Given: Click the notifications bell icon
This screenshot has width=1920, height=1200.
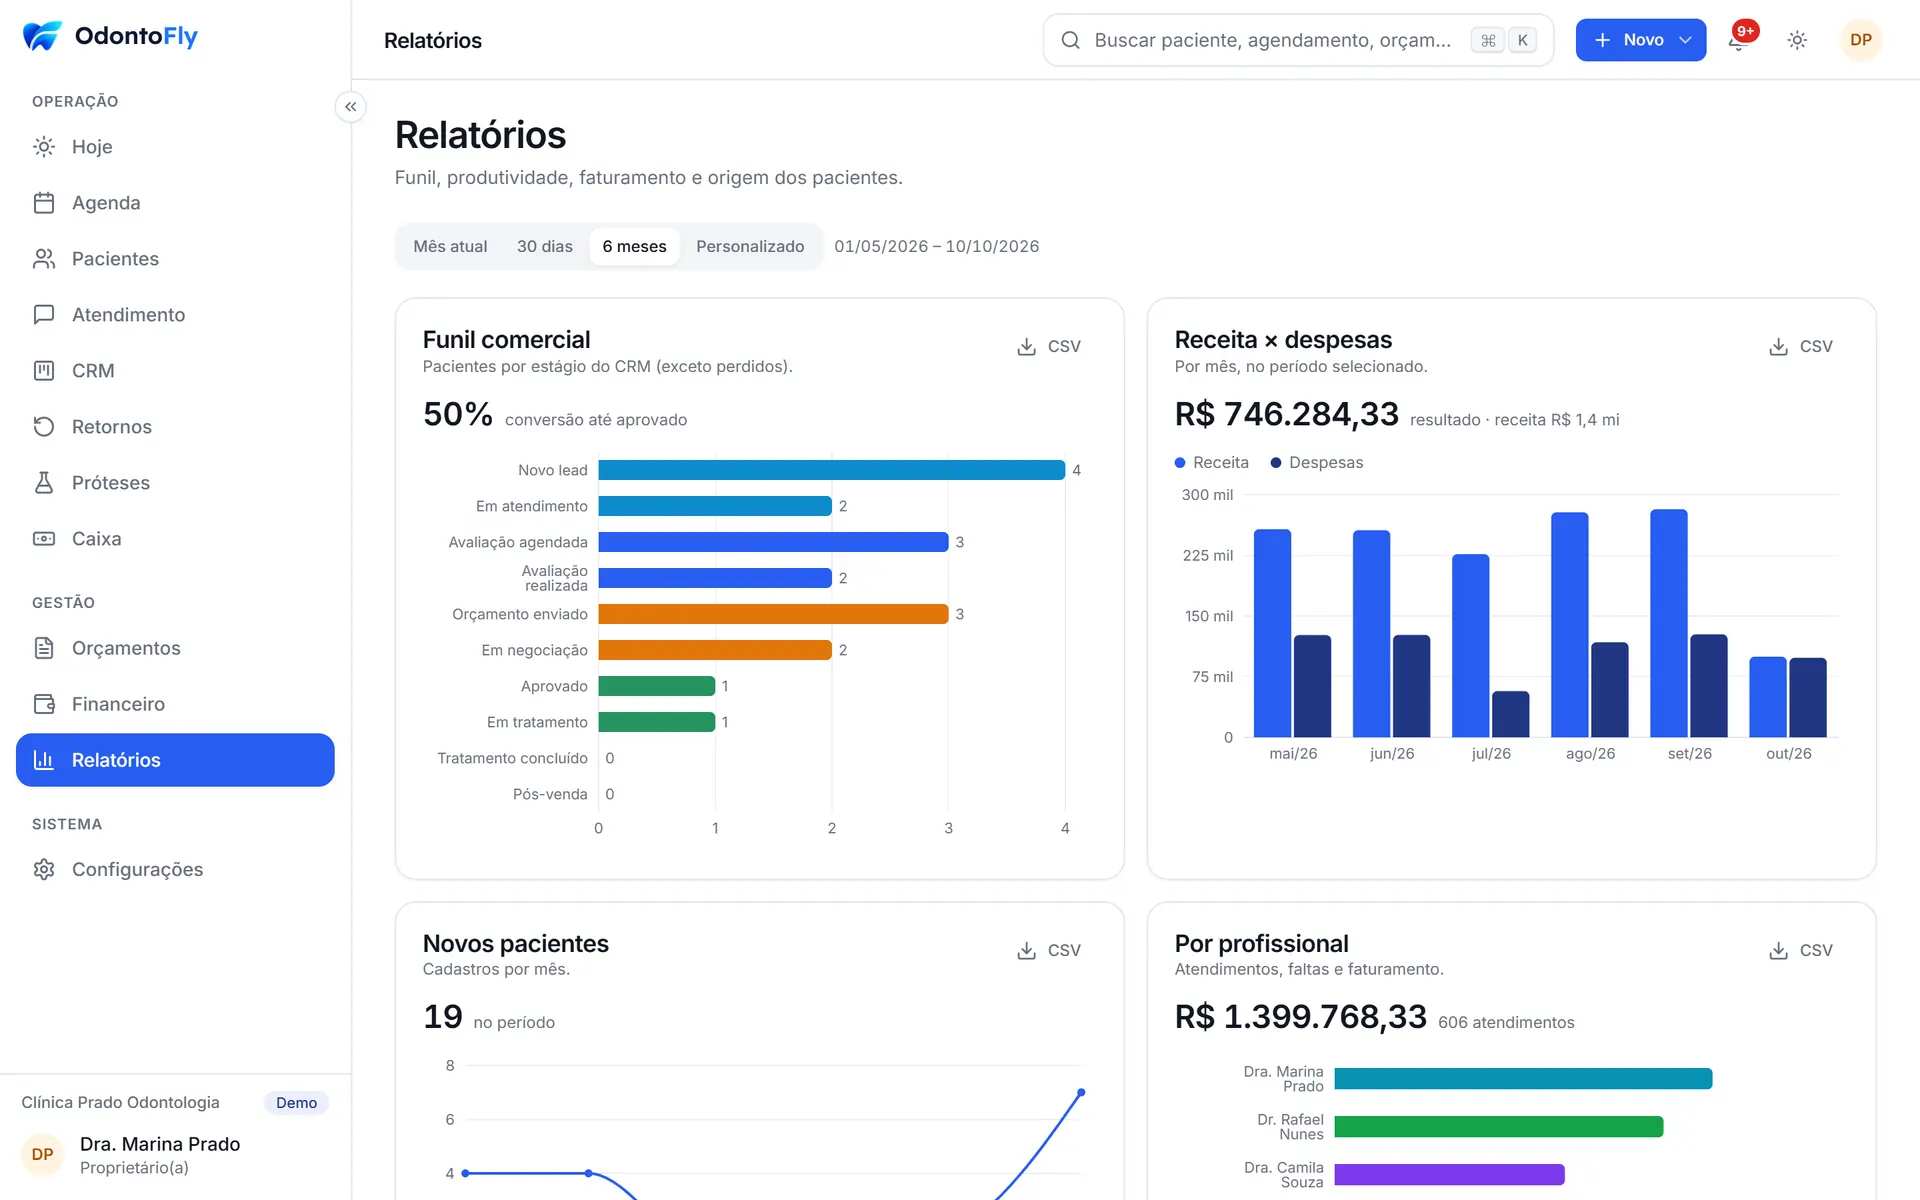Looking at the screenshot, I should [x=1738, y=40].
